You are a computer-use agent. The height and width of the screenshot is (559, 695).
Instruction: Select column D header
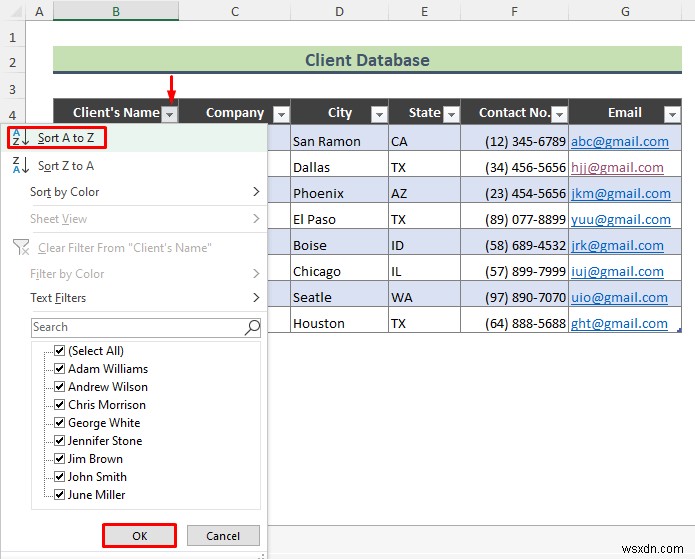tap(340, 11)
